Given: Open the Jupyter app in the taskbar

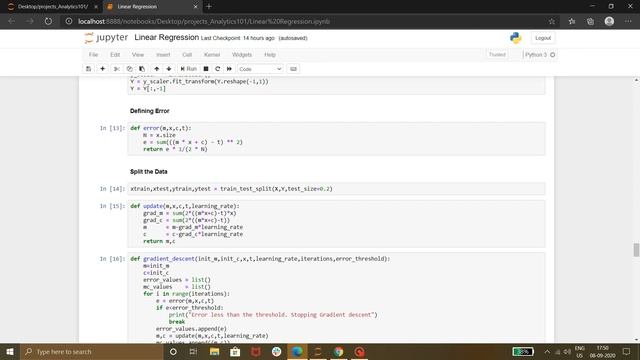Looking at the screenshot, I should tap(318, 351).
